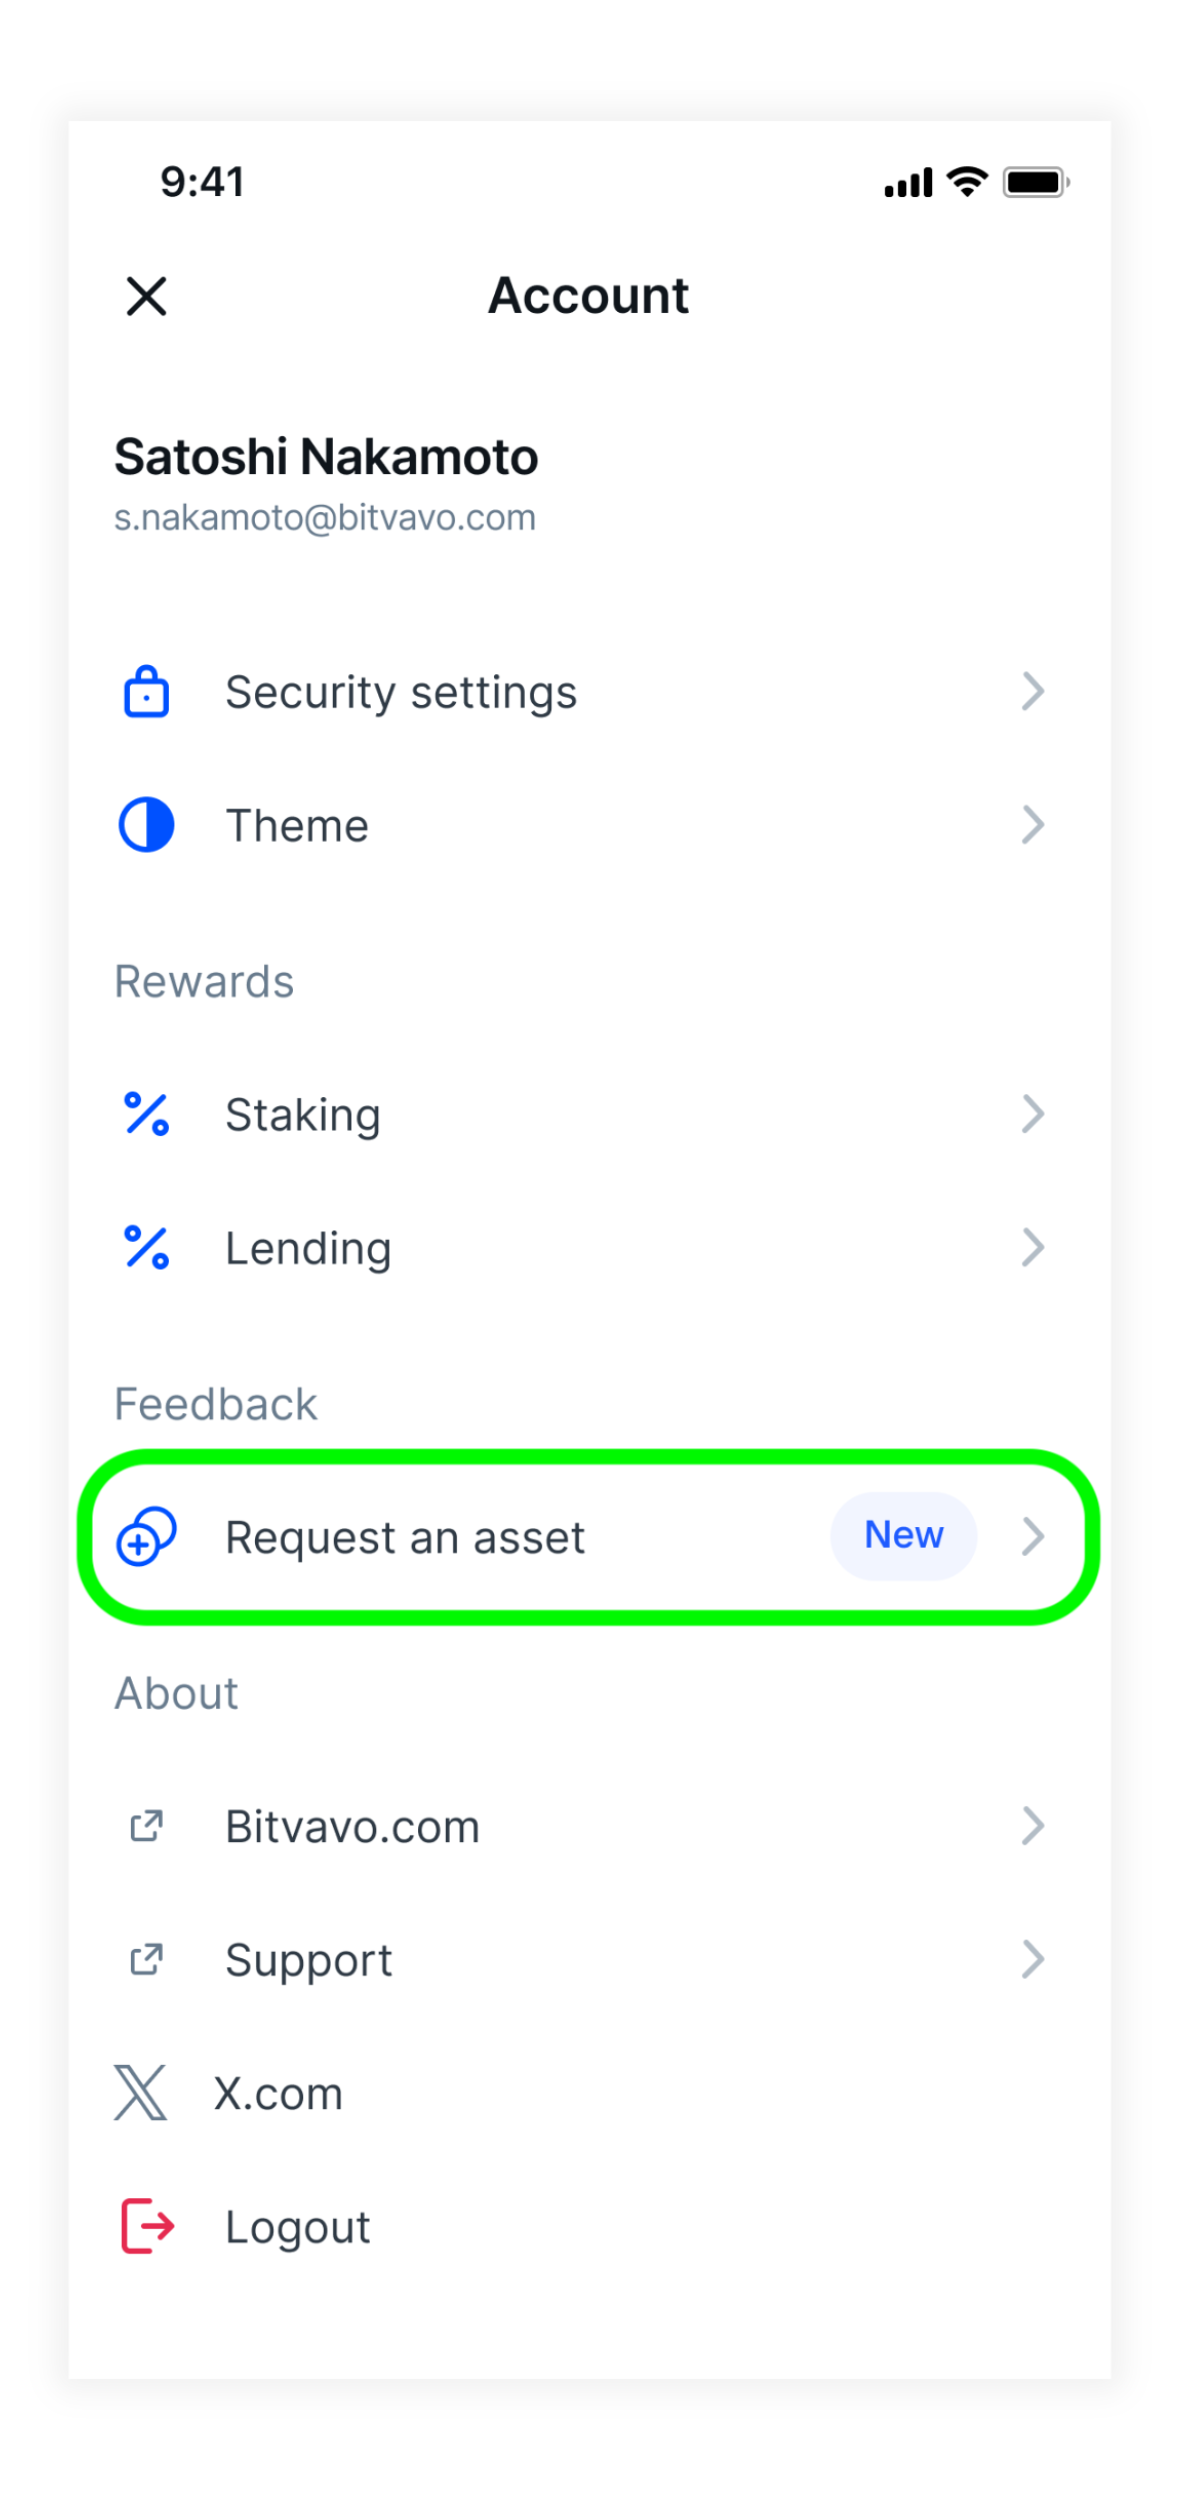Tap the external link icon beside Support
Image resolution: width=1180 pixels, height=2500 pixels.
point(146,1960)
